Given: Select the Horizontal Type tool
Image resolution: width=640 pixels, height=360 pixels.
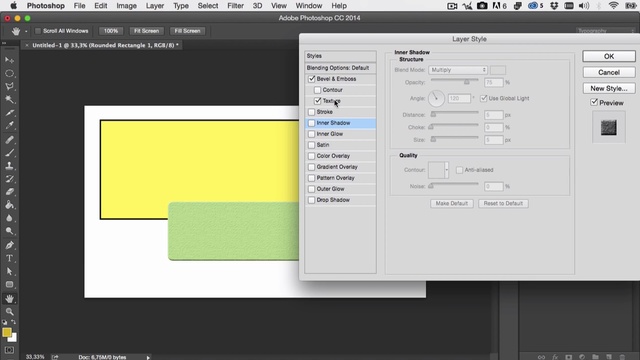Looking at the screenshot, I should tap(9, 258).
